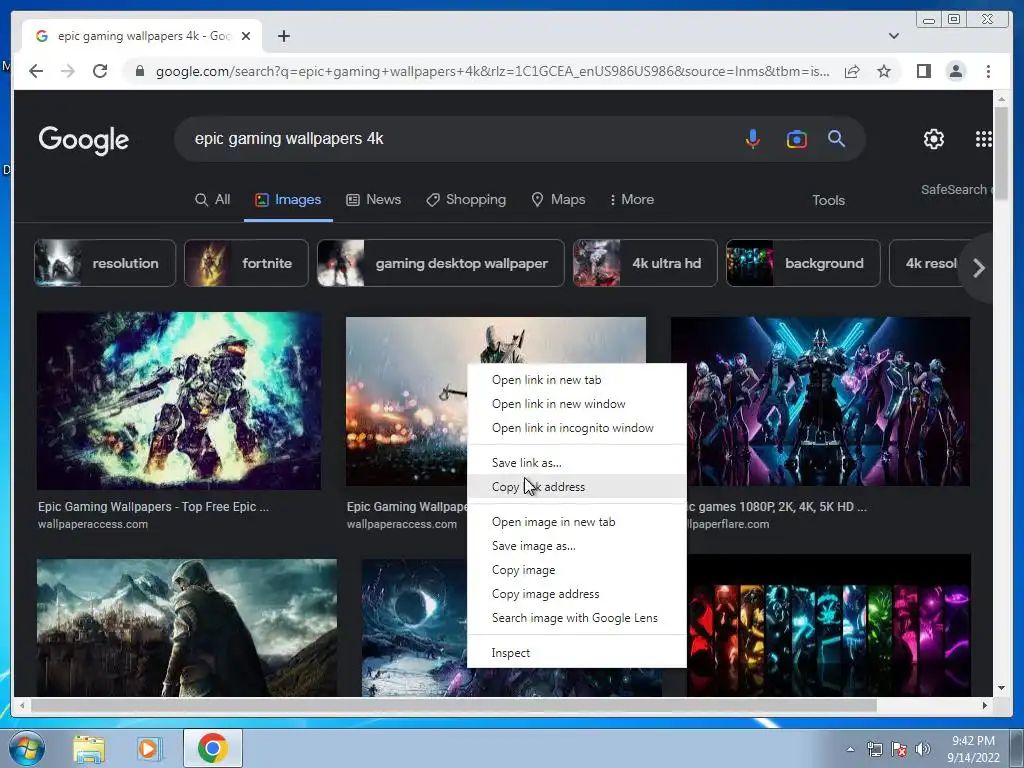Viewport: 1024px width, 768px height.
Task: View site information via the lock icon
Action: click(140, 71)
